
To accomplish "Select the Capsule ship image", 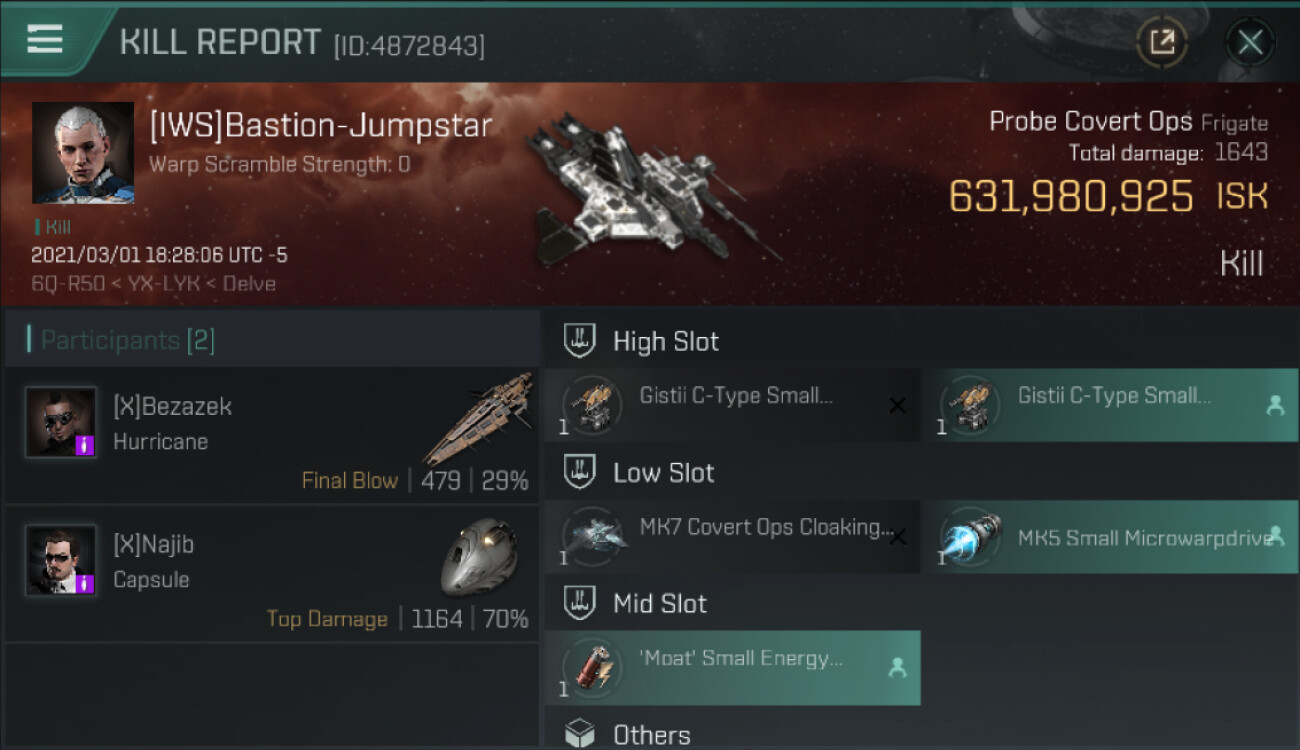I will (478, 557).
